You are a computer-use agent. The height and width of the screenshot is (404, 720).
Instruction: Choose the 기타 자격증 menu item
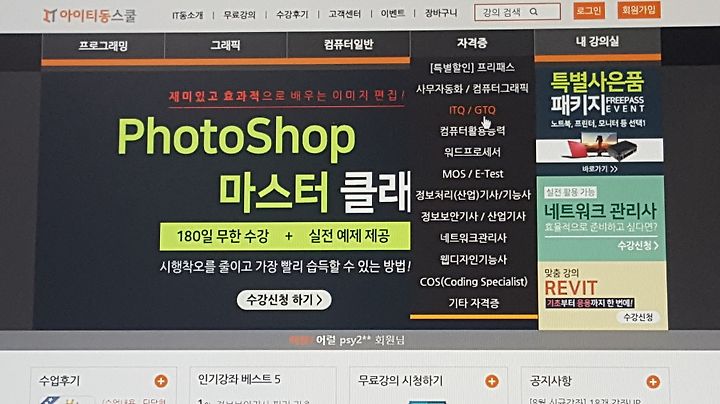click(x=473, y=303)
